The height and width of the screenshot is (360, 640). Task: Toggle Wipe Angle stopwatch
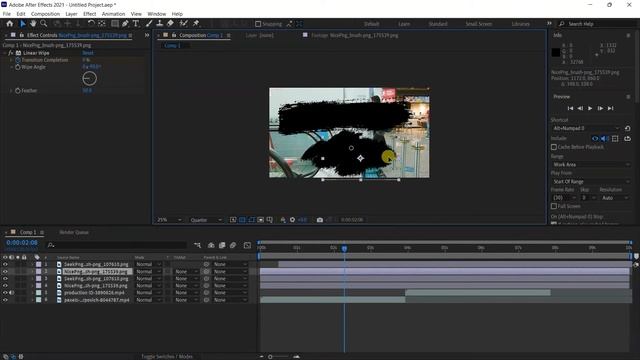pos(18,67)
